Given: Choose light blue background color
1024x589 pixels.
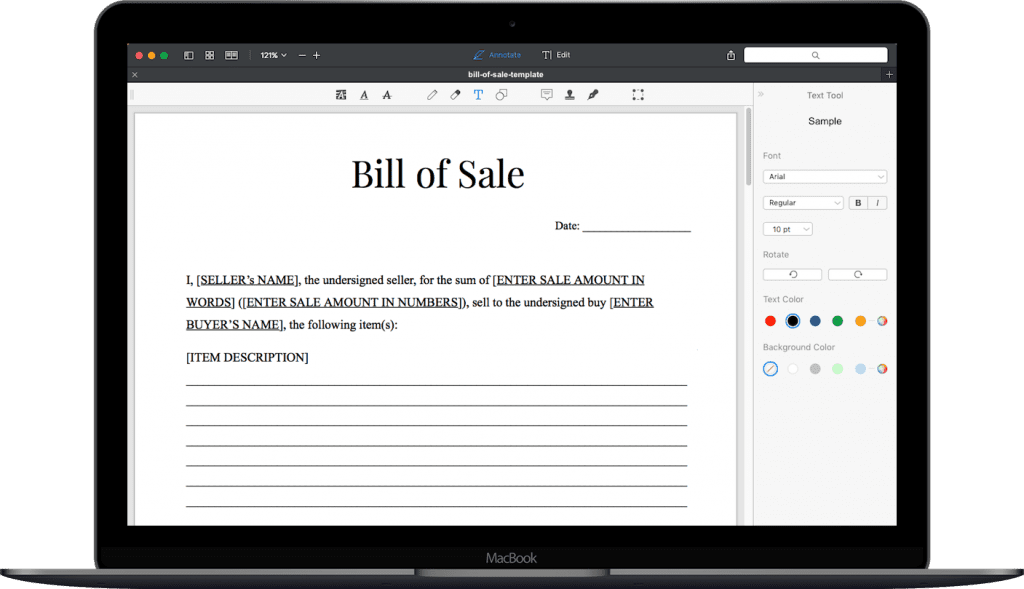Looking at the screenshot, I should click(861, 369).
